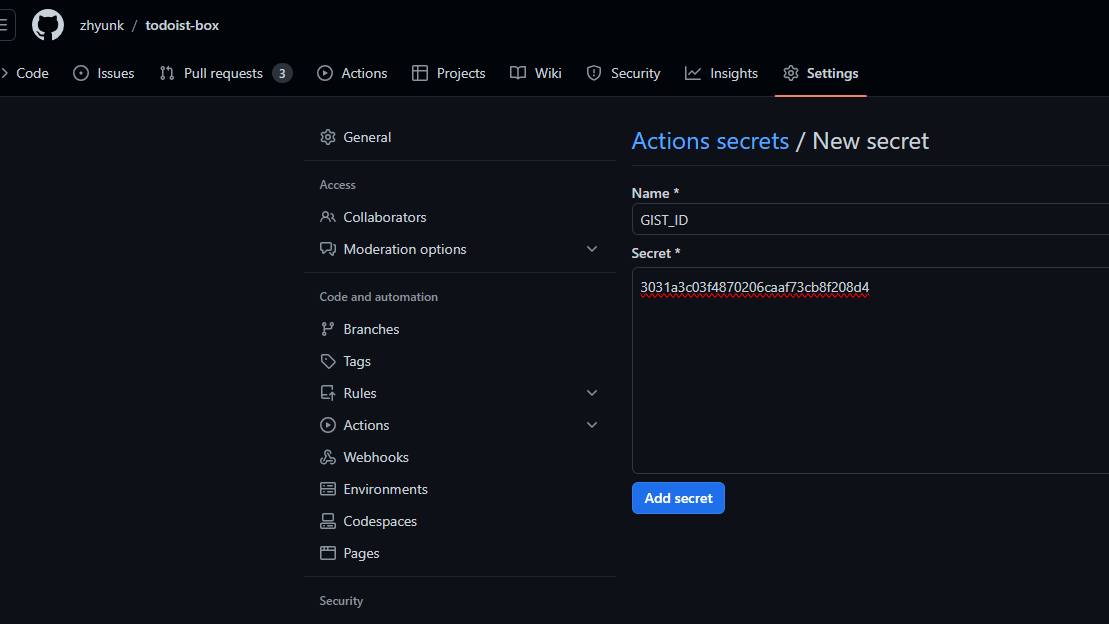The width and height of the screenshot is (1109, 624).
Task: Click the Wiki book icon
Action: click(518, 74)
